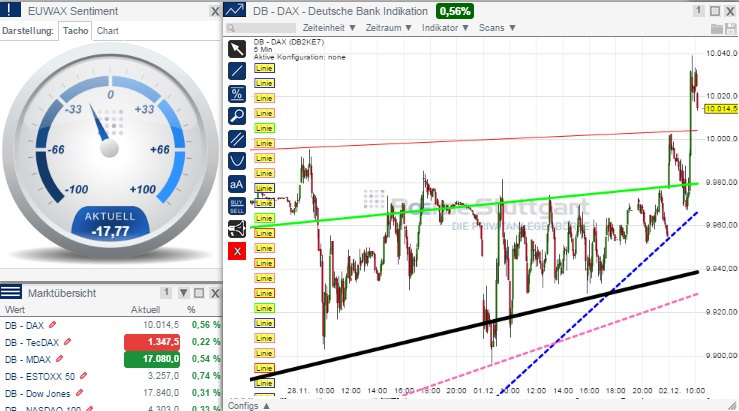The width and height of the screenshot is (739, 411).
Task: Select the DB - Dow Jones row
Action: pos(111,393)
